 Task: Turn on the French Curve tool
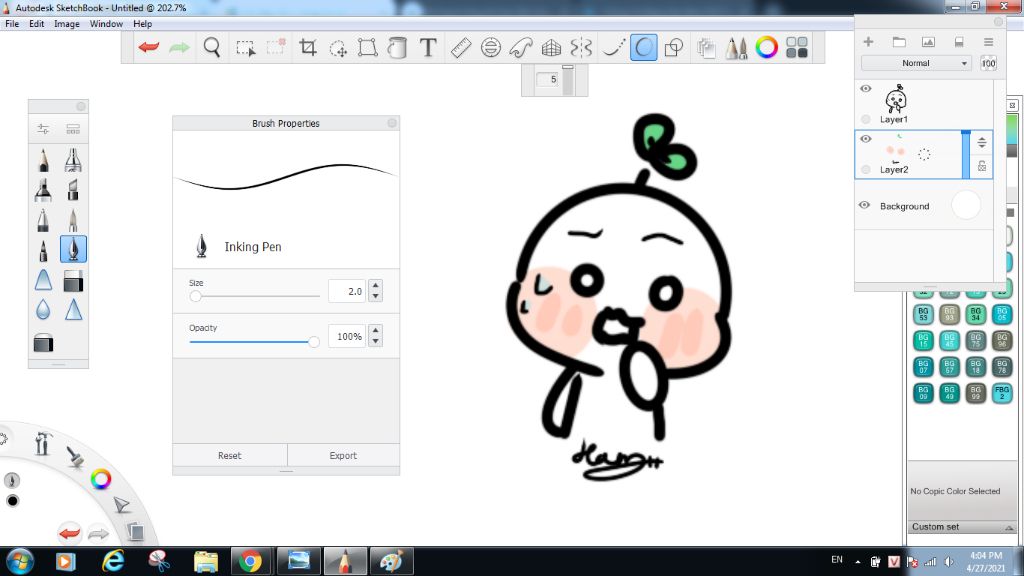[521, 47]
